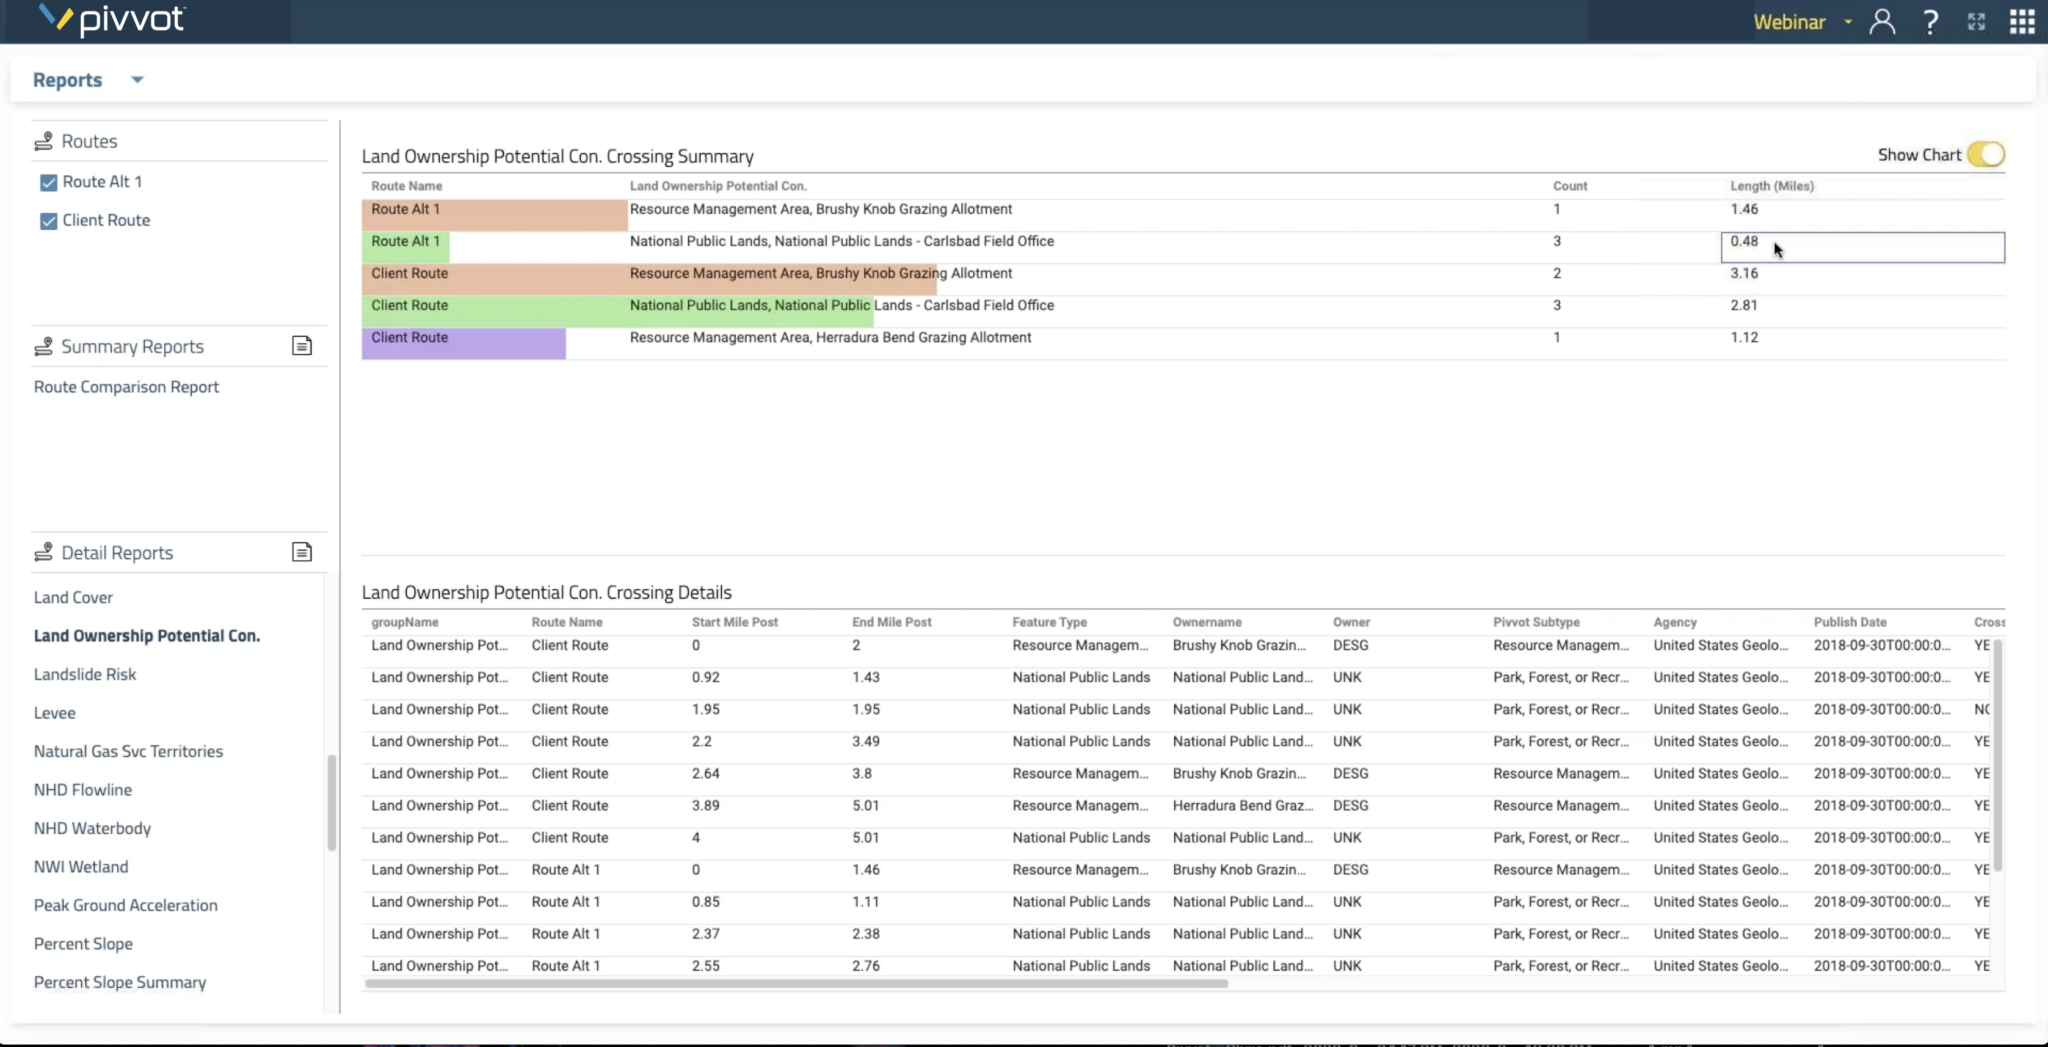The height and width of the screenshot is (1047, 2048).
Task: Click the help question mark icon
Action: 1930,22
